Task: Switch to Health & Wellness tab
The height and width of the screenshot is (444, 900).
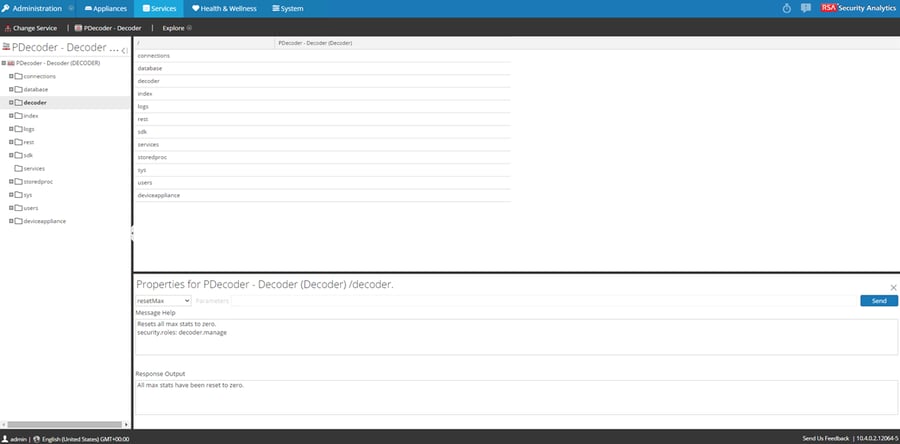Action: coord(224,9)
